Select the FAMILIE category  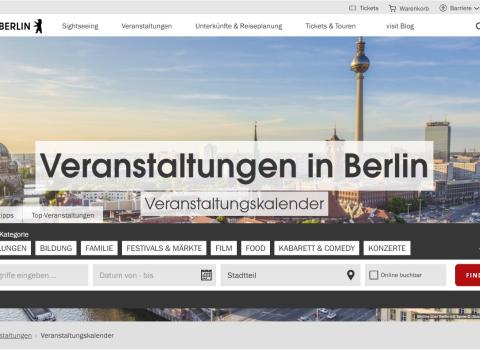(99, 248)
